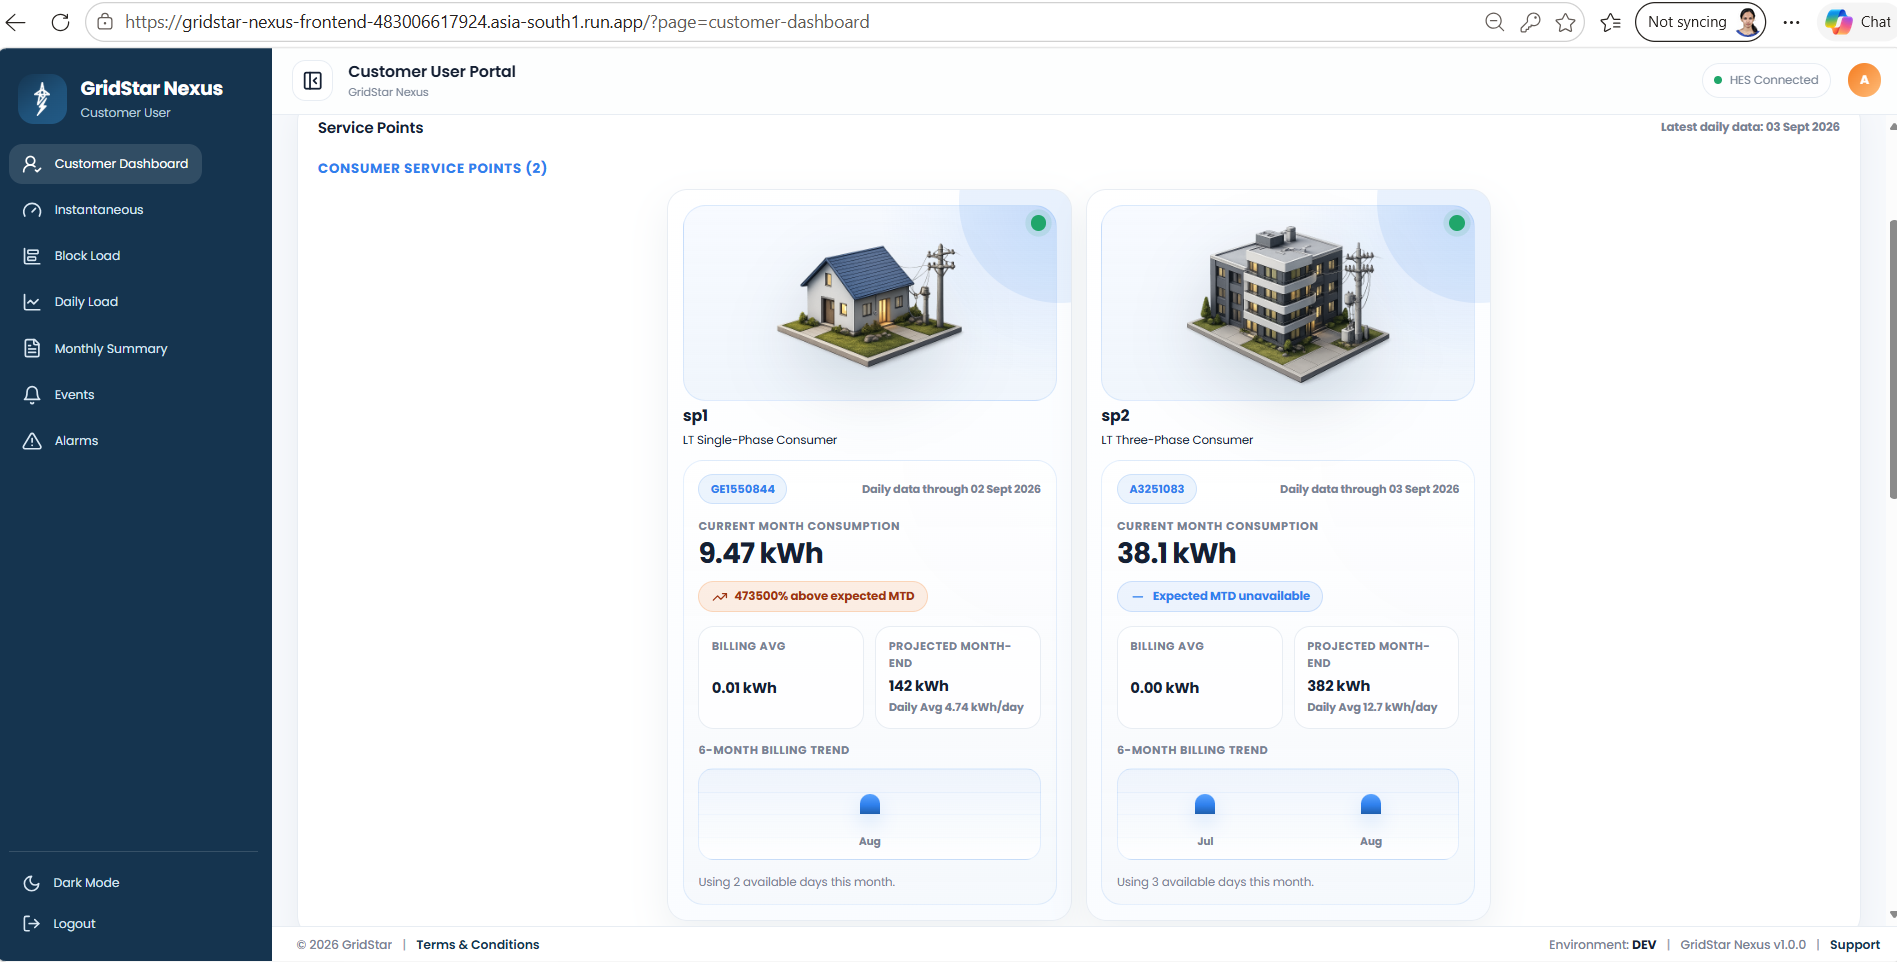Click the GridStar Nexus lightning logo

(42, 99)
